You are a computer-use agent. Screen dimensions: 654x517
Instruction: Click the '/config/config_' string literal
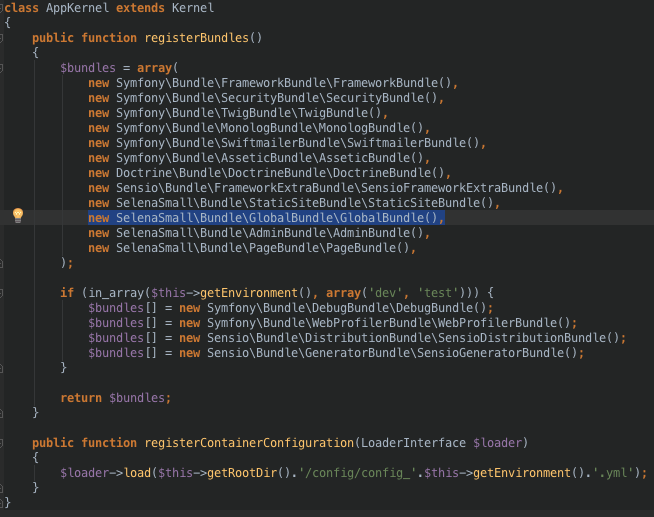(x=357, y=473)
